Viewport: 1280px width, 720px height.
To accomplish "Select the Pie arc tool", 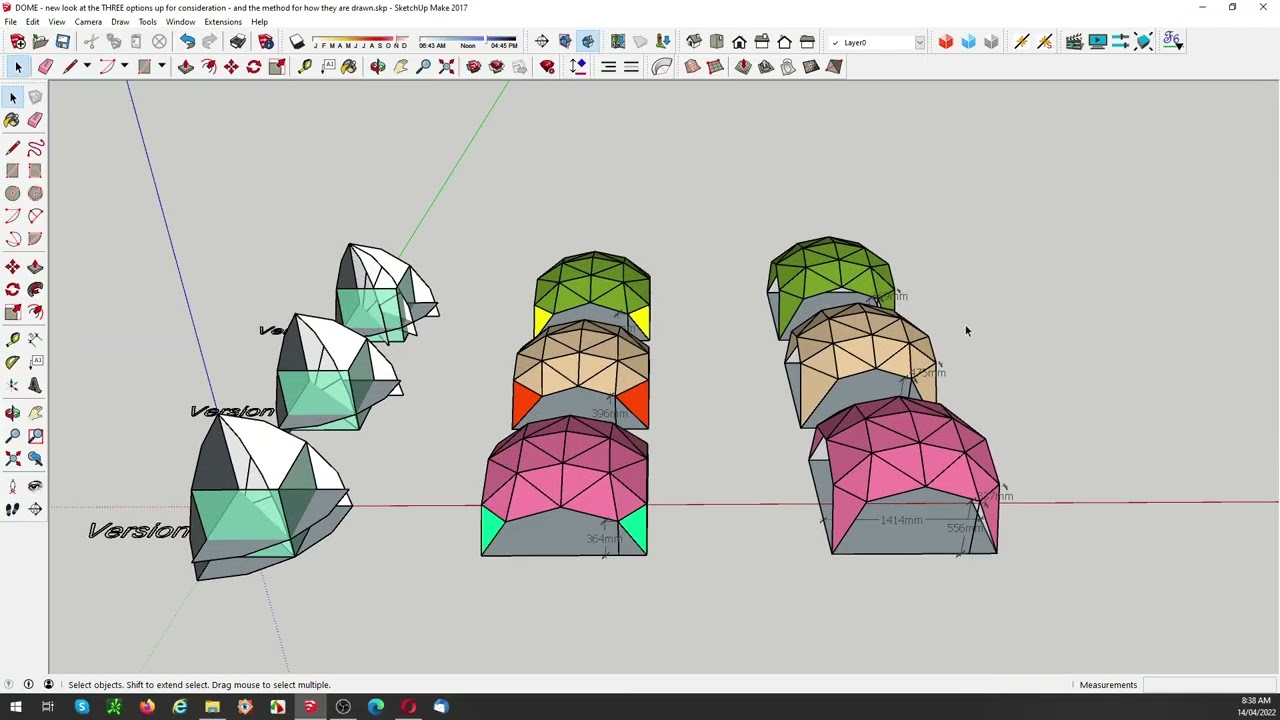I will (x=35, y=239).
